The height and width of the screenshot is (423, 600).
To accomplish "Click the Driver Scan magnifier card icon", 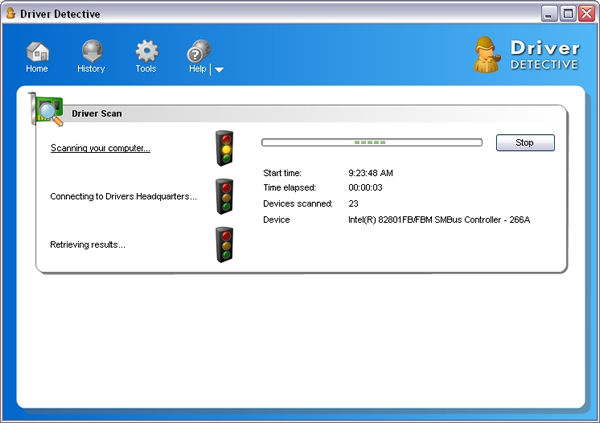I will tap(46, 109).
